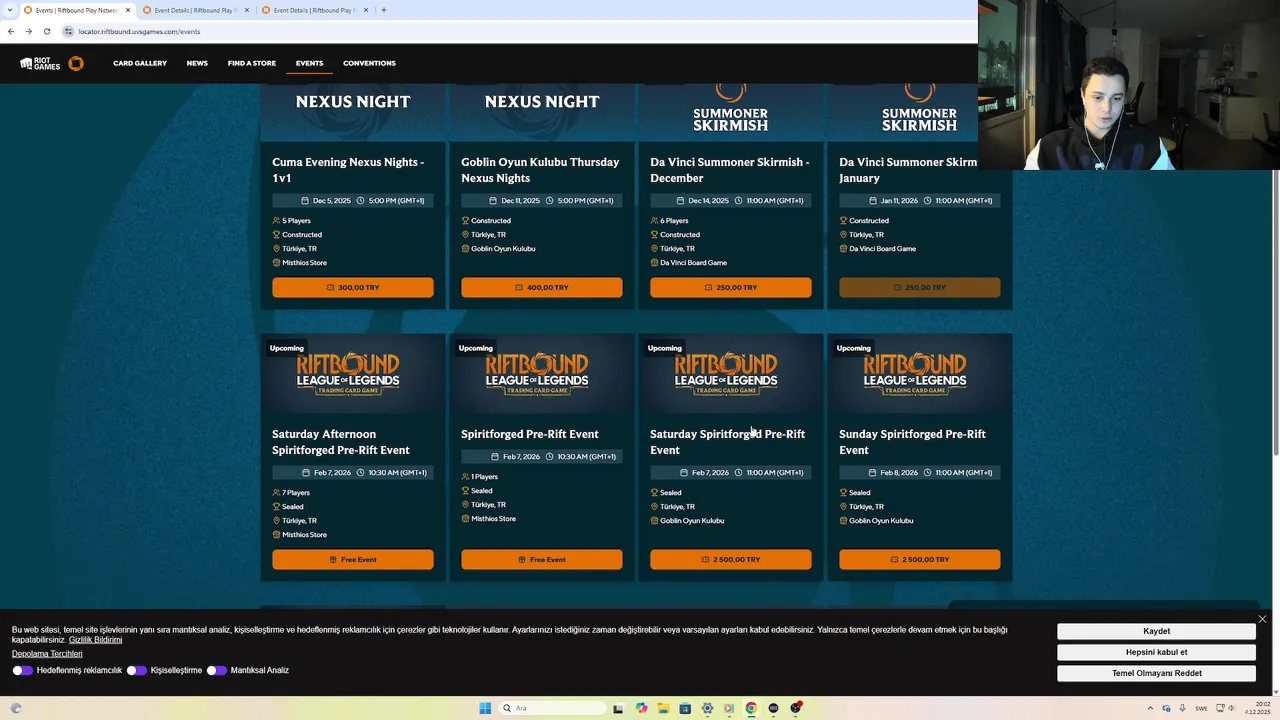Toggle Hedeflenmiş reklamcılık switch
The height and width of the screenshot is (720, 1280).
22,670
